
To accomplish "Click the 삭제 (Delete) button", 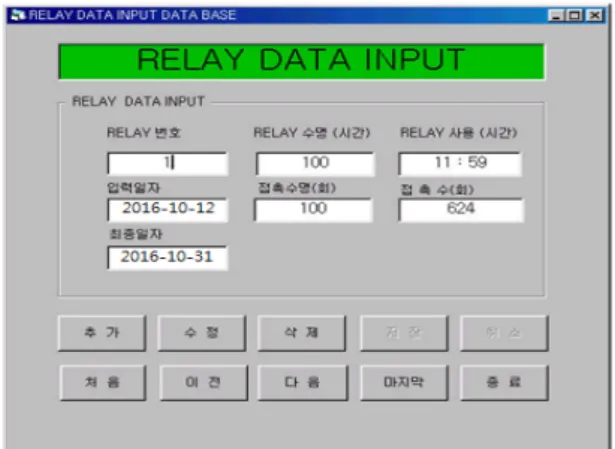I will [x=302, y=333].
